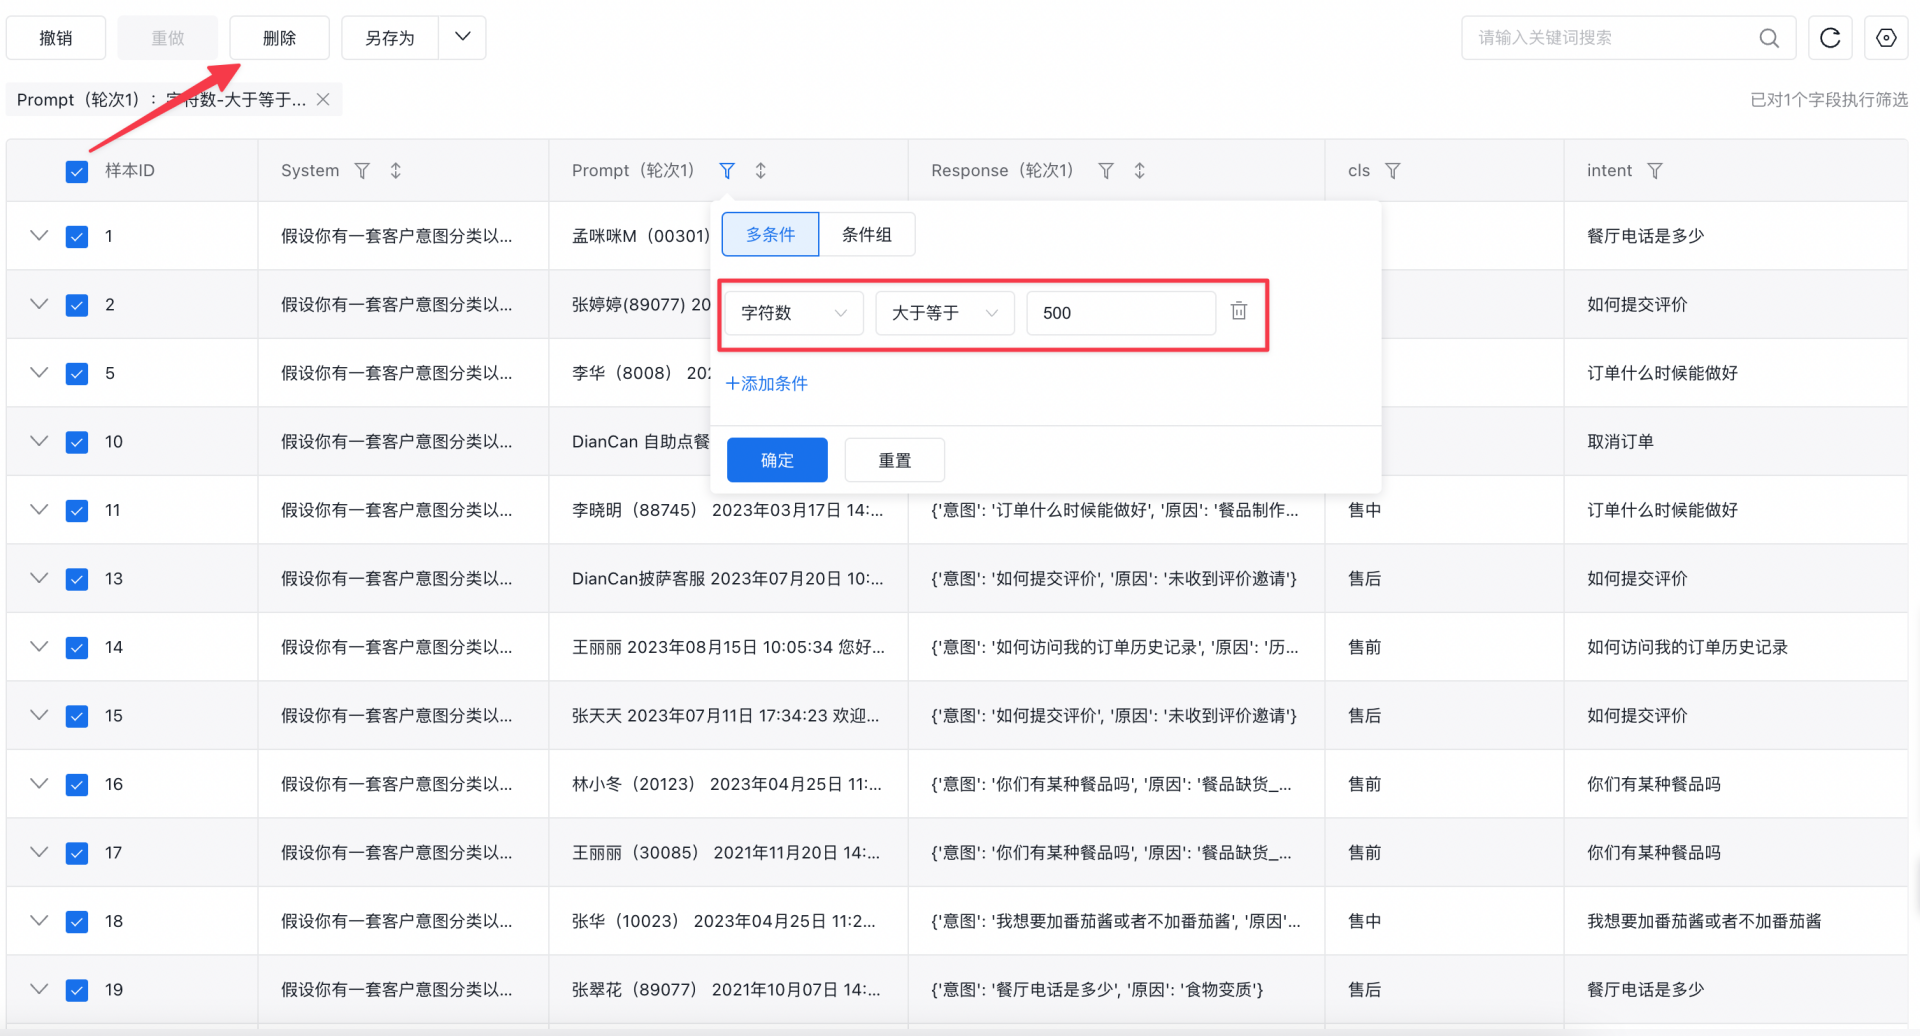
Task: Click the 重做 button
Action: click(168, 38)
